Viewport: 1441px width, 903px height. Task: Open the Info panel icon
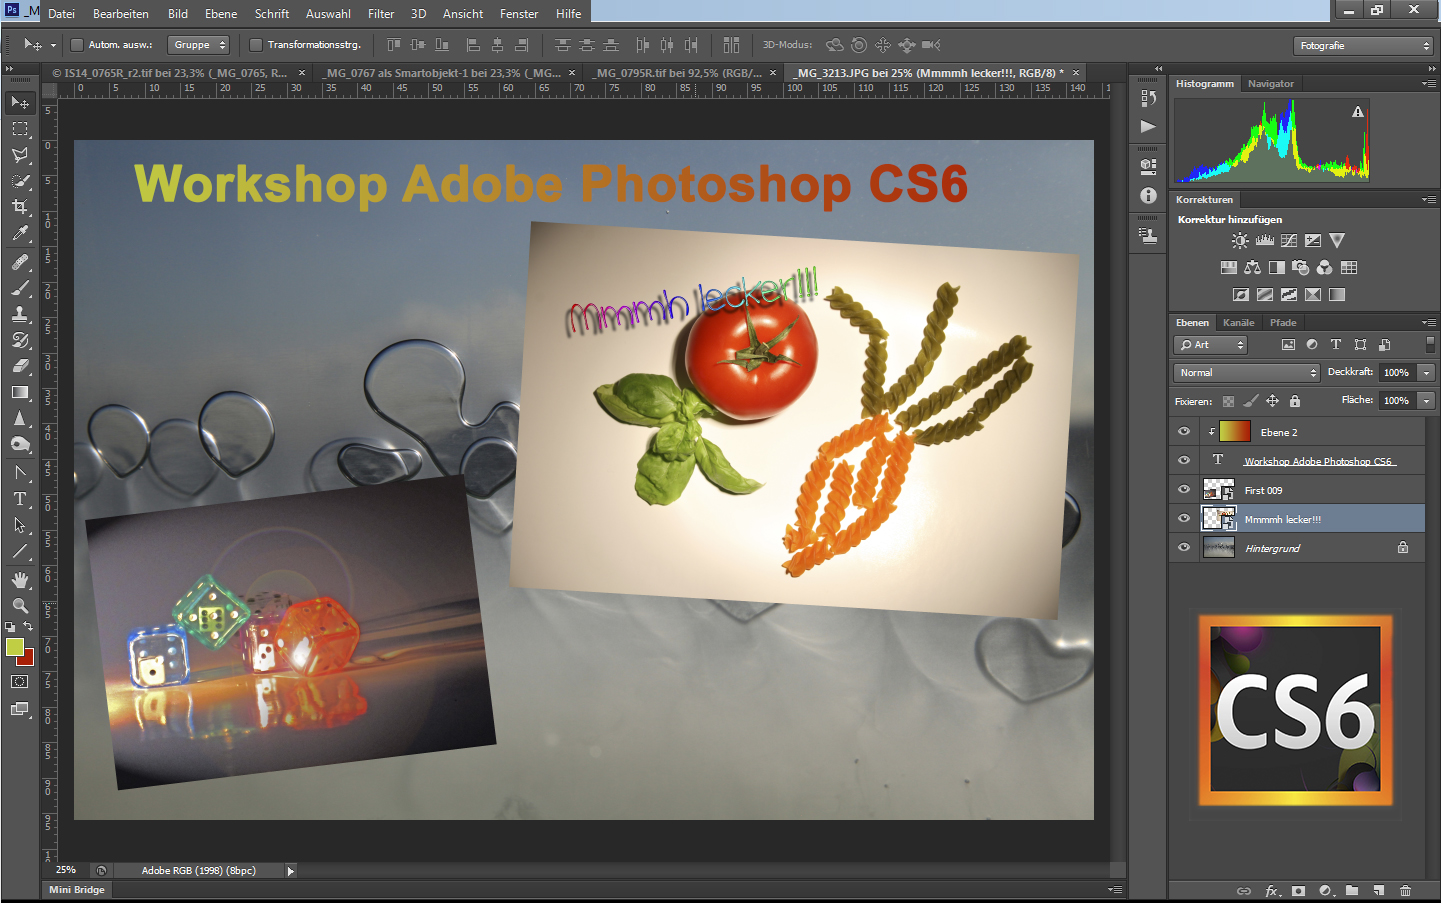(x=1148, y=196)
